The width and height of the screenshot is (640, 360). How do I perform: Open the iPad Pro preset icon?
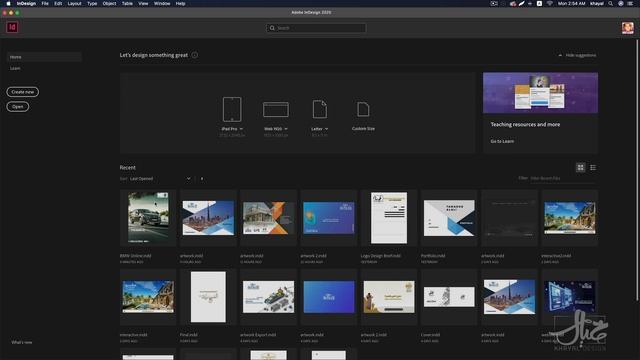pos(232,109)
